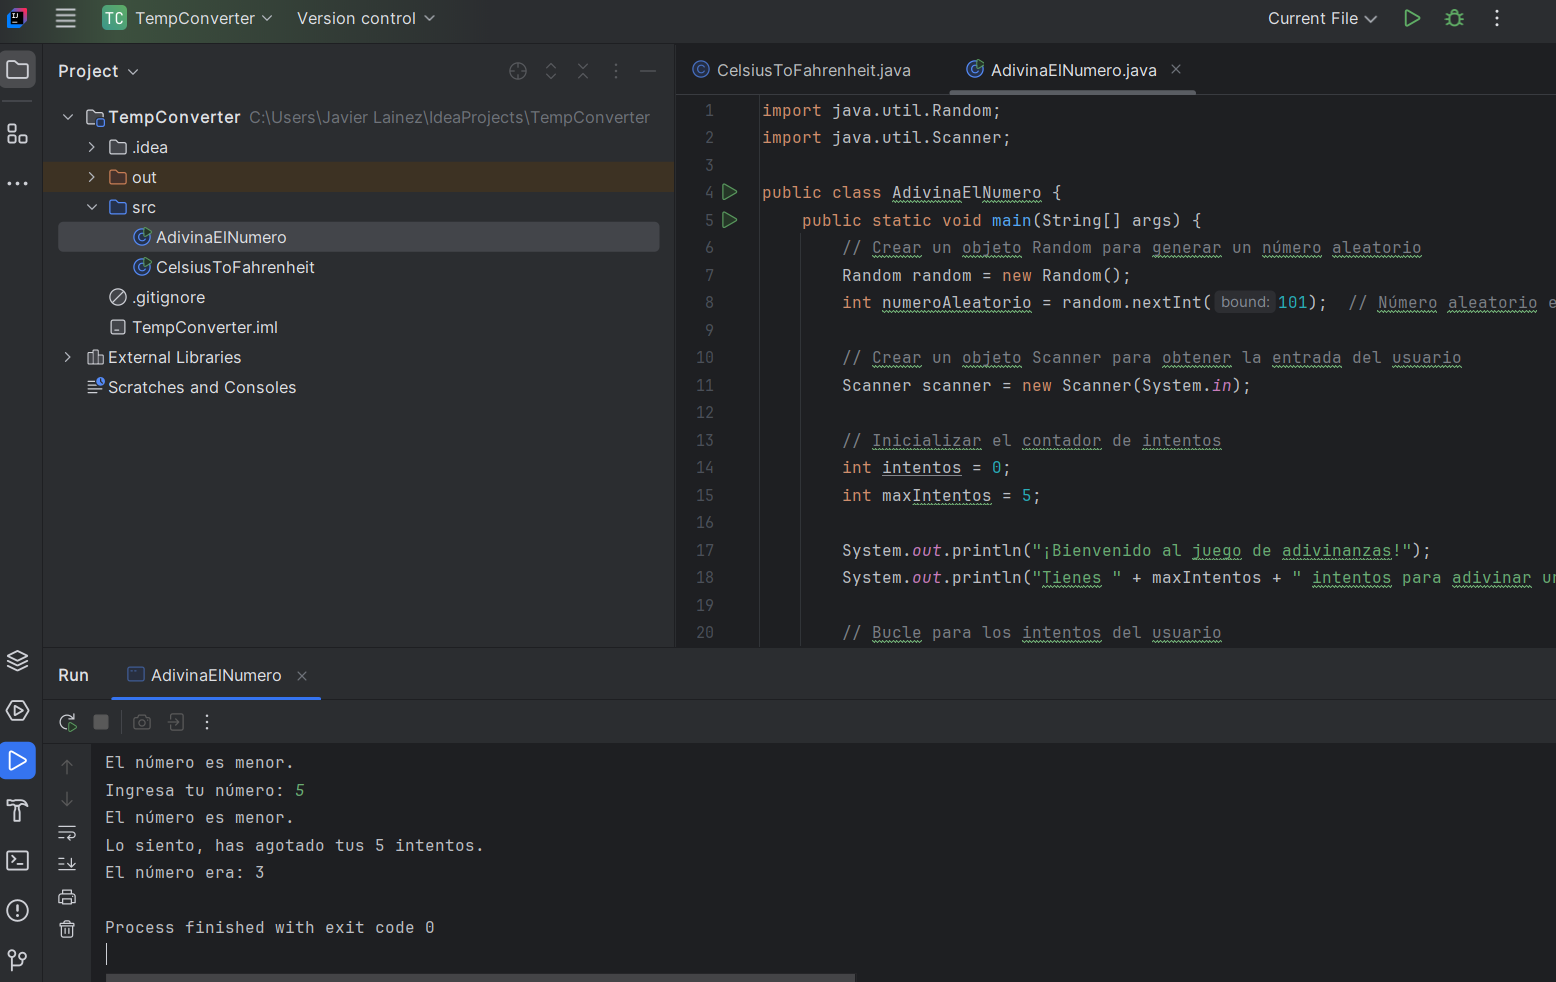Viewport: 1556px width, 982px height.
Task: Open the Project view selector dropdown
Action: (x=98, y=71)
